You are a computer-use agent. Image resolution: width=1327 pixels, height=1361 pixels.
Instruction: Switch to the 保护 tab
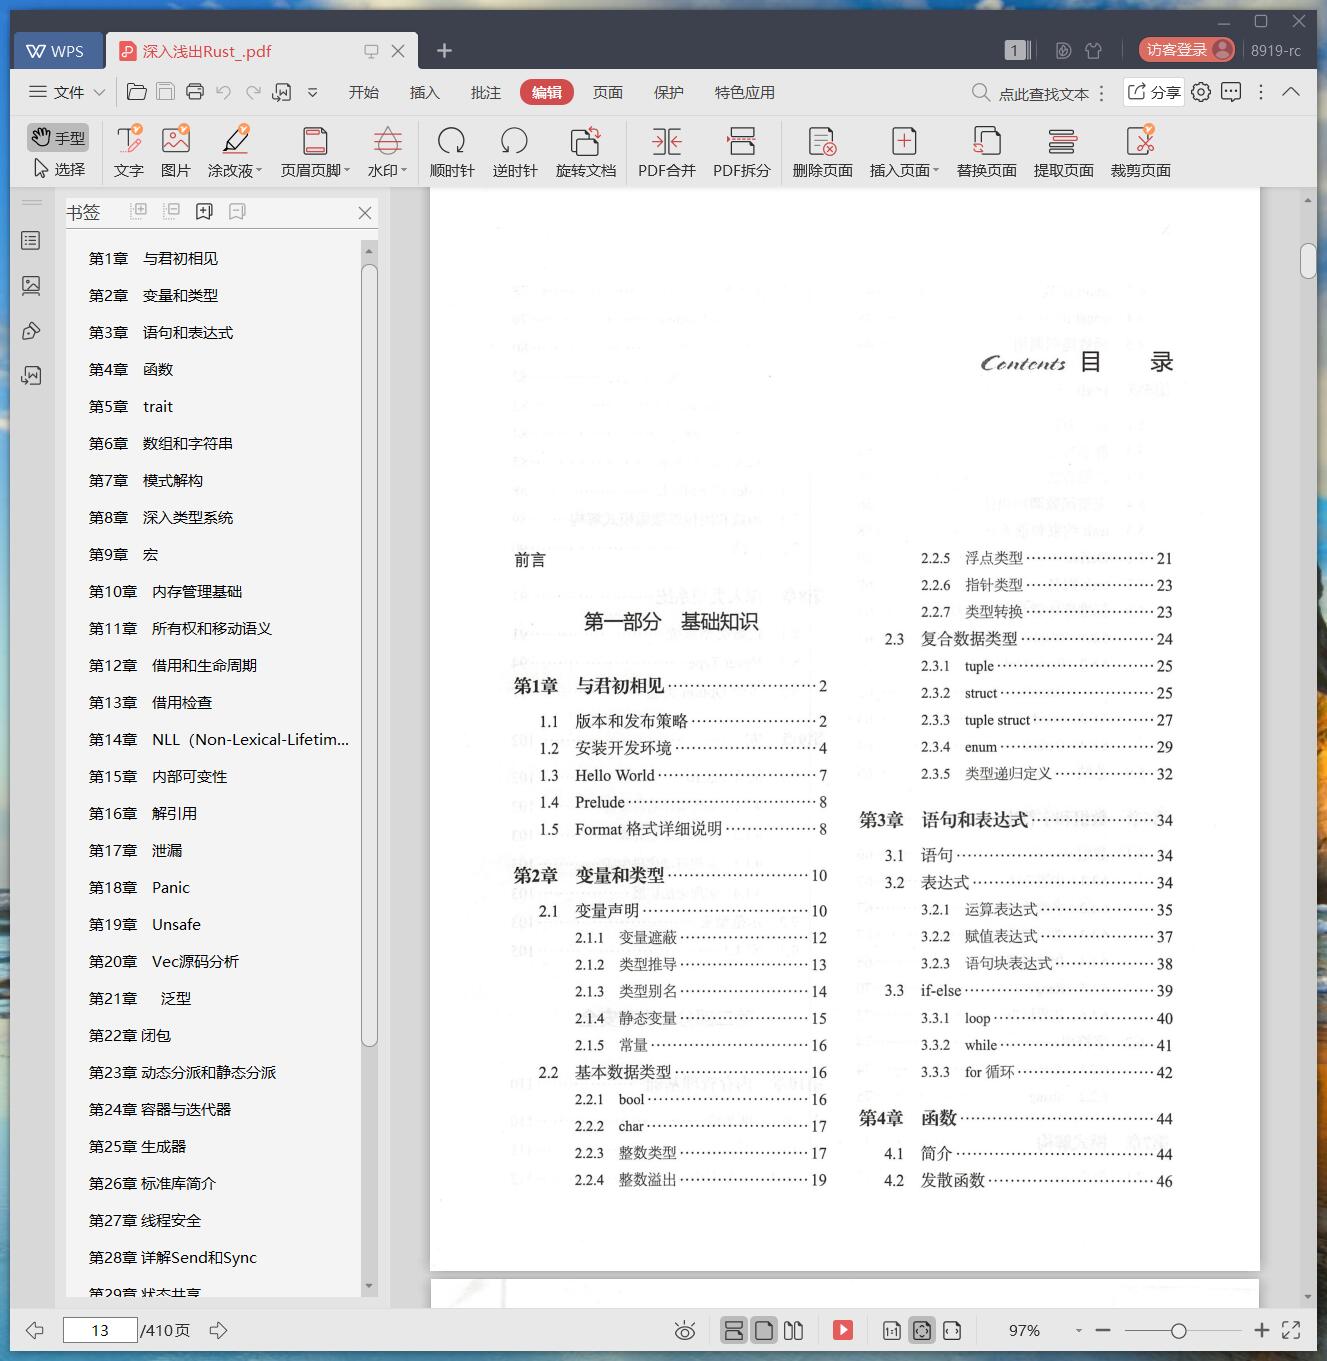click(x=669, y=92)
